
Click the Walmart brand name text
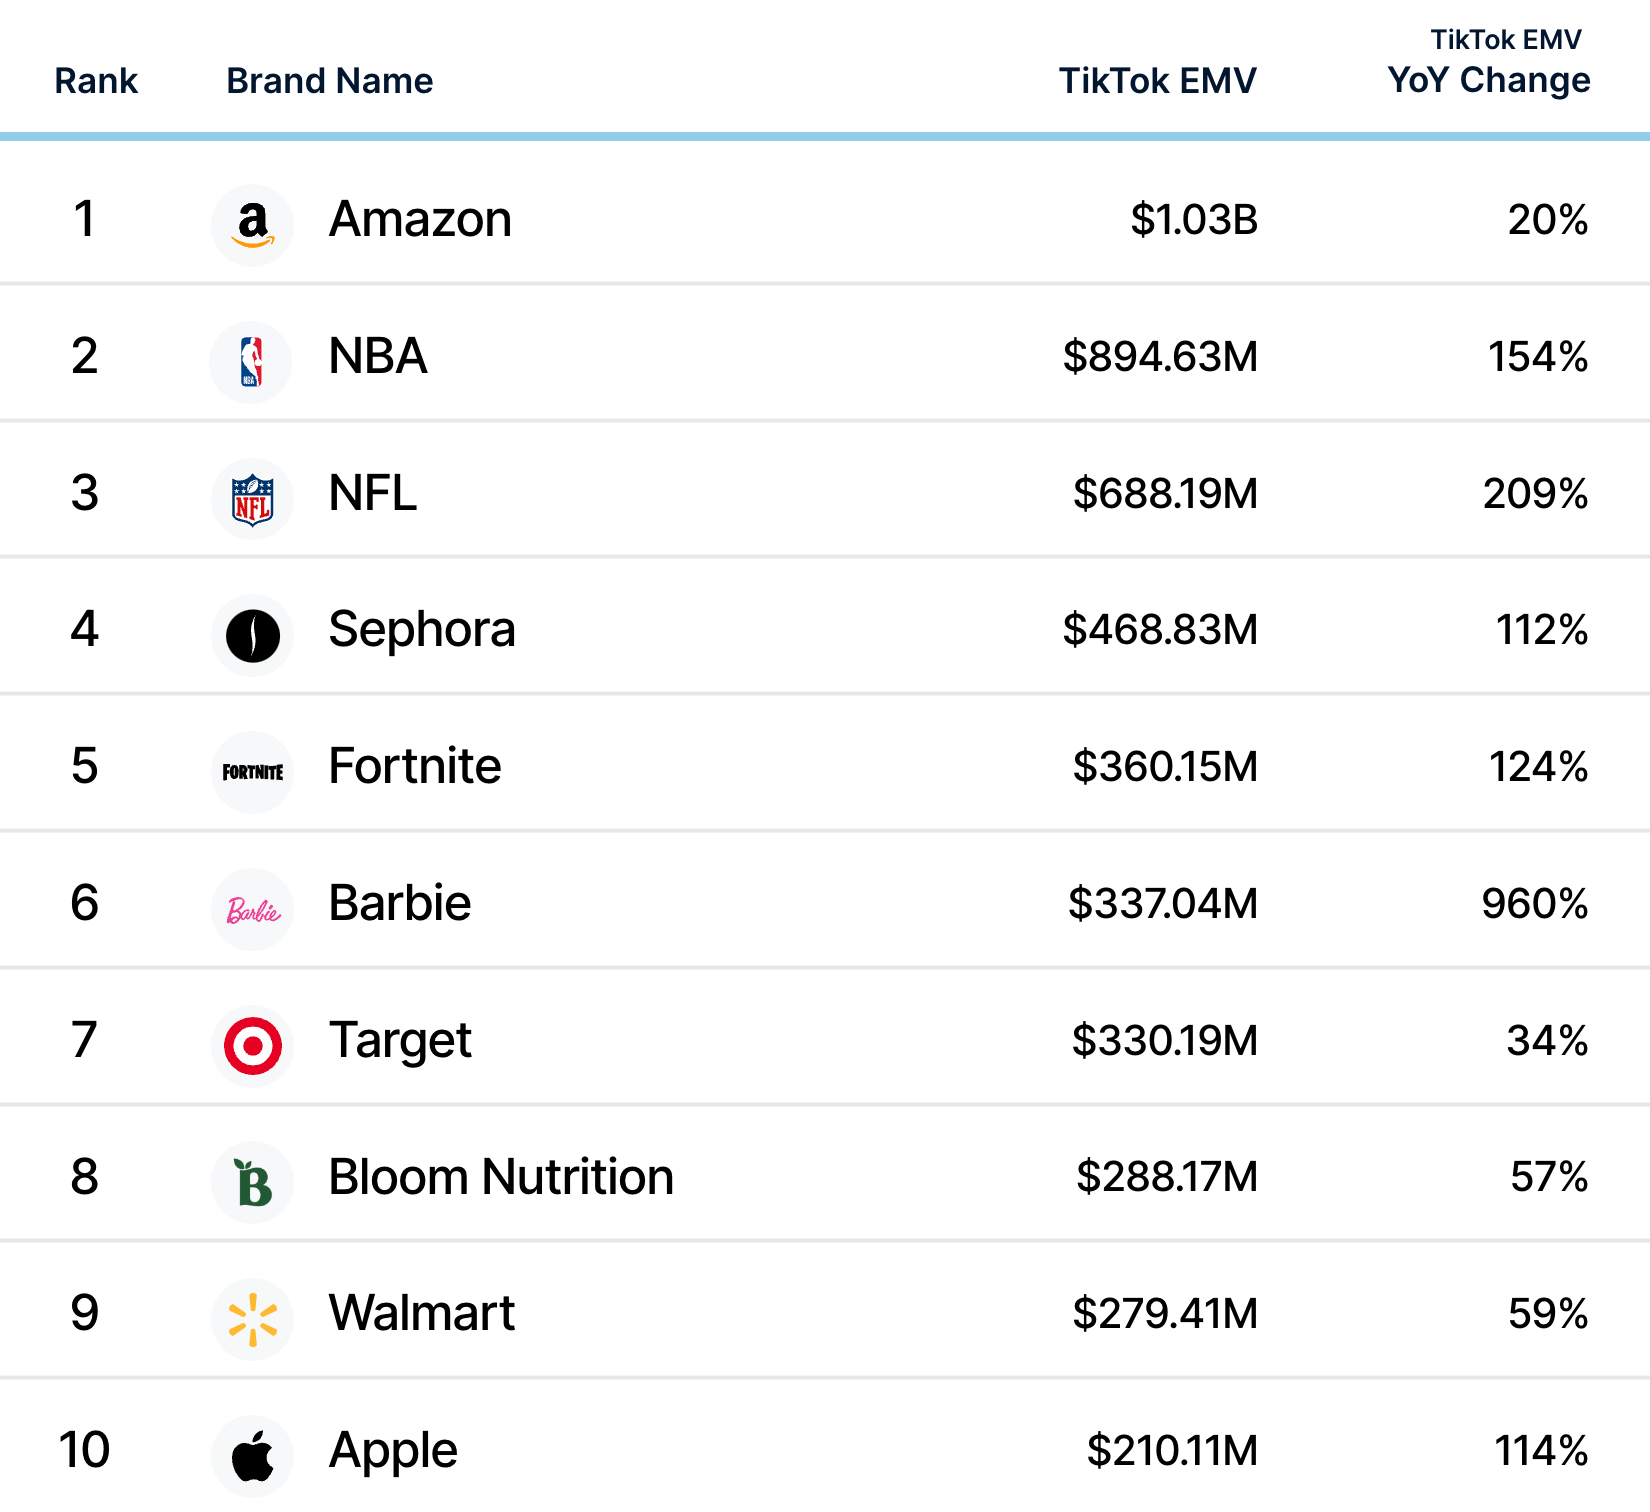421,1313
